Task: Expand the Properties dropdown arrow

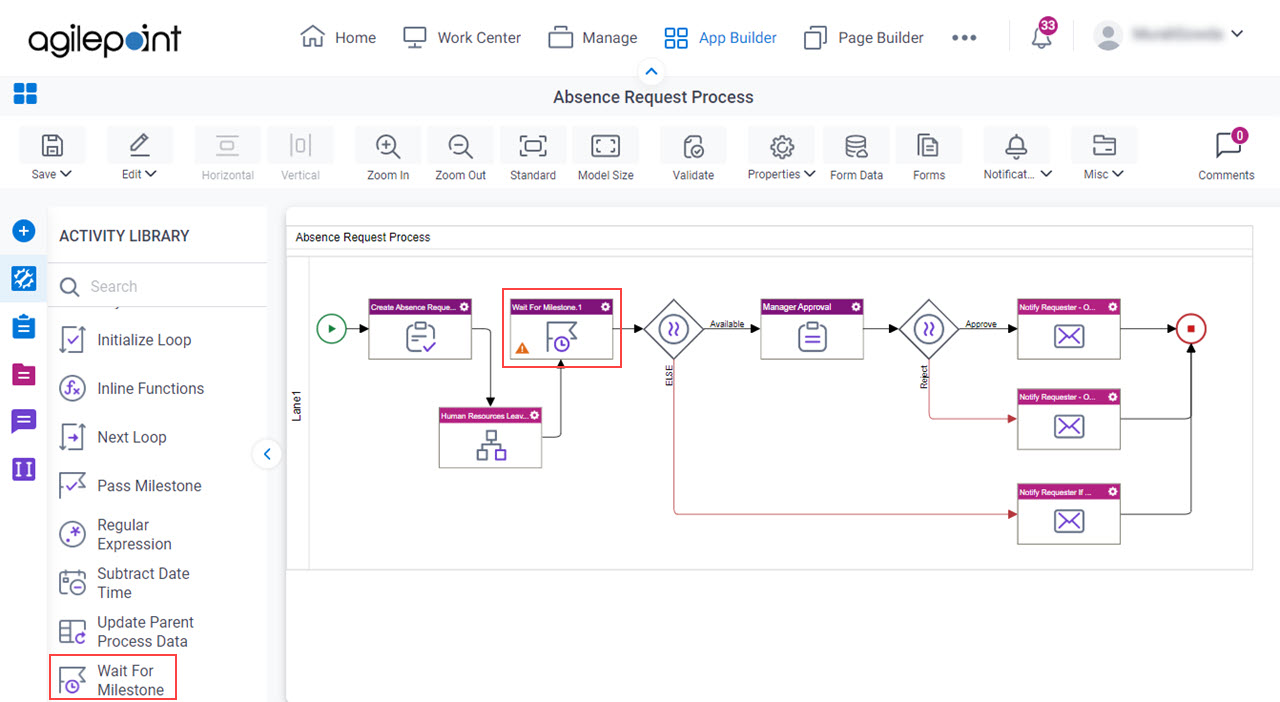Action: pyautogui.click(x=809, y=174)
